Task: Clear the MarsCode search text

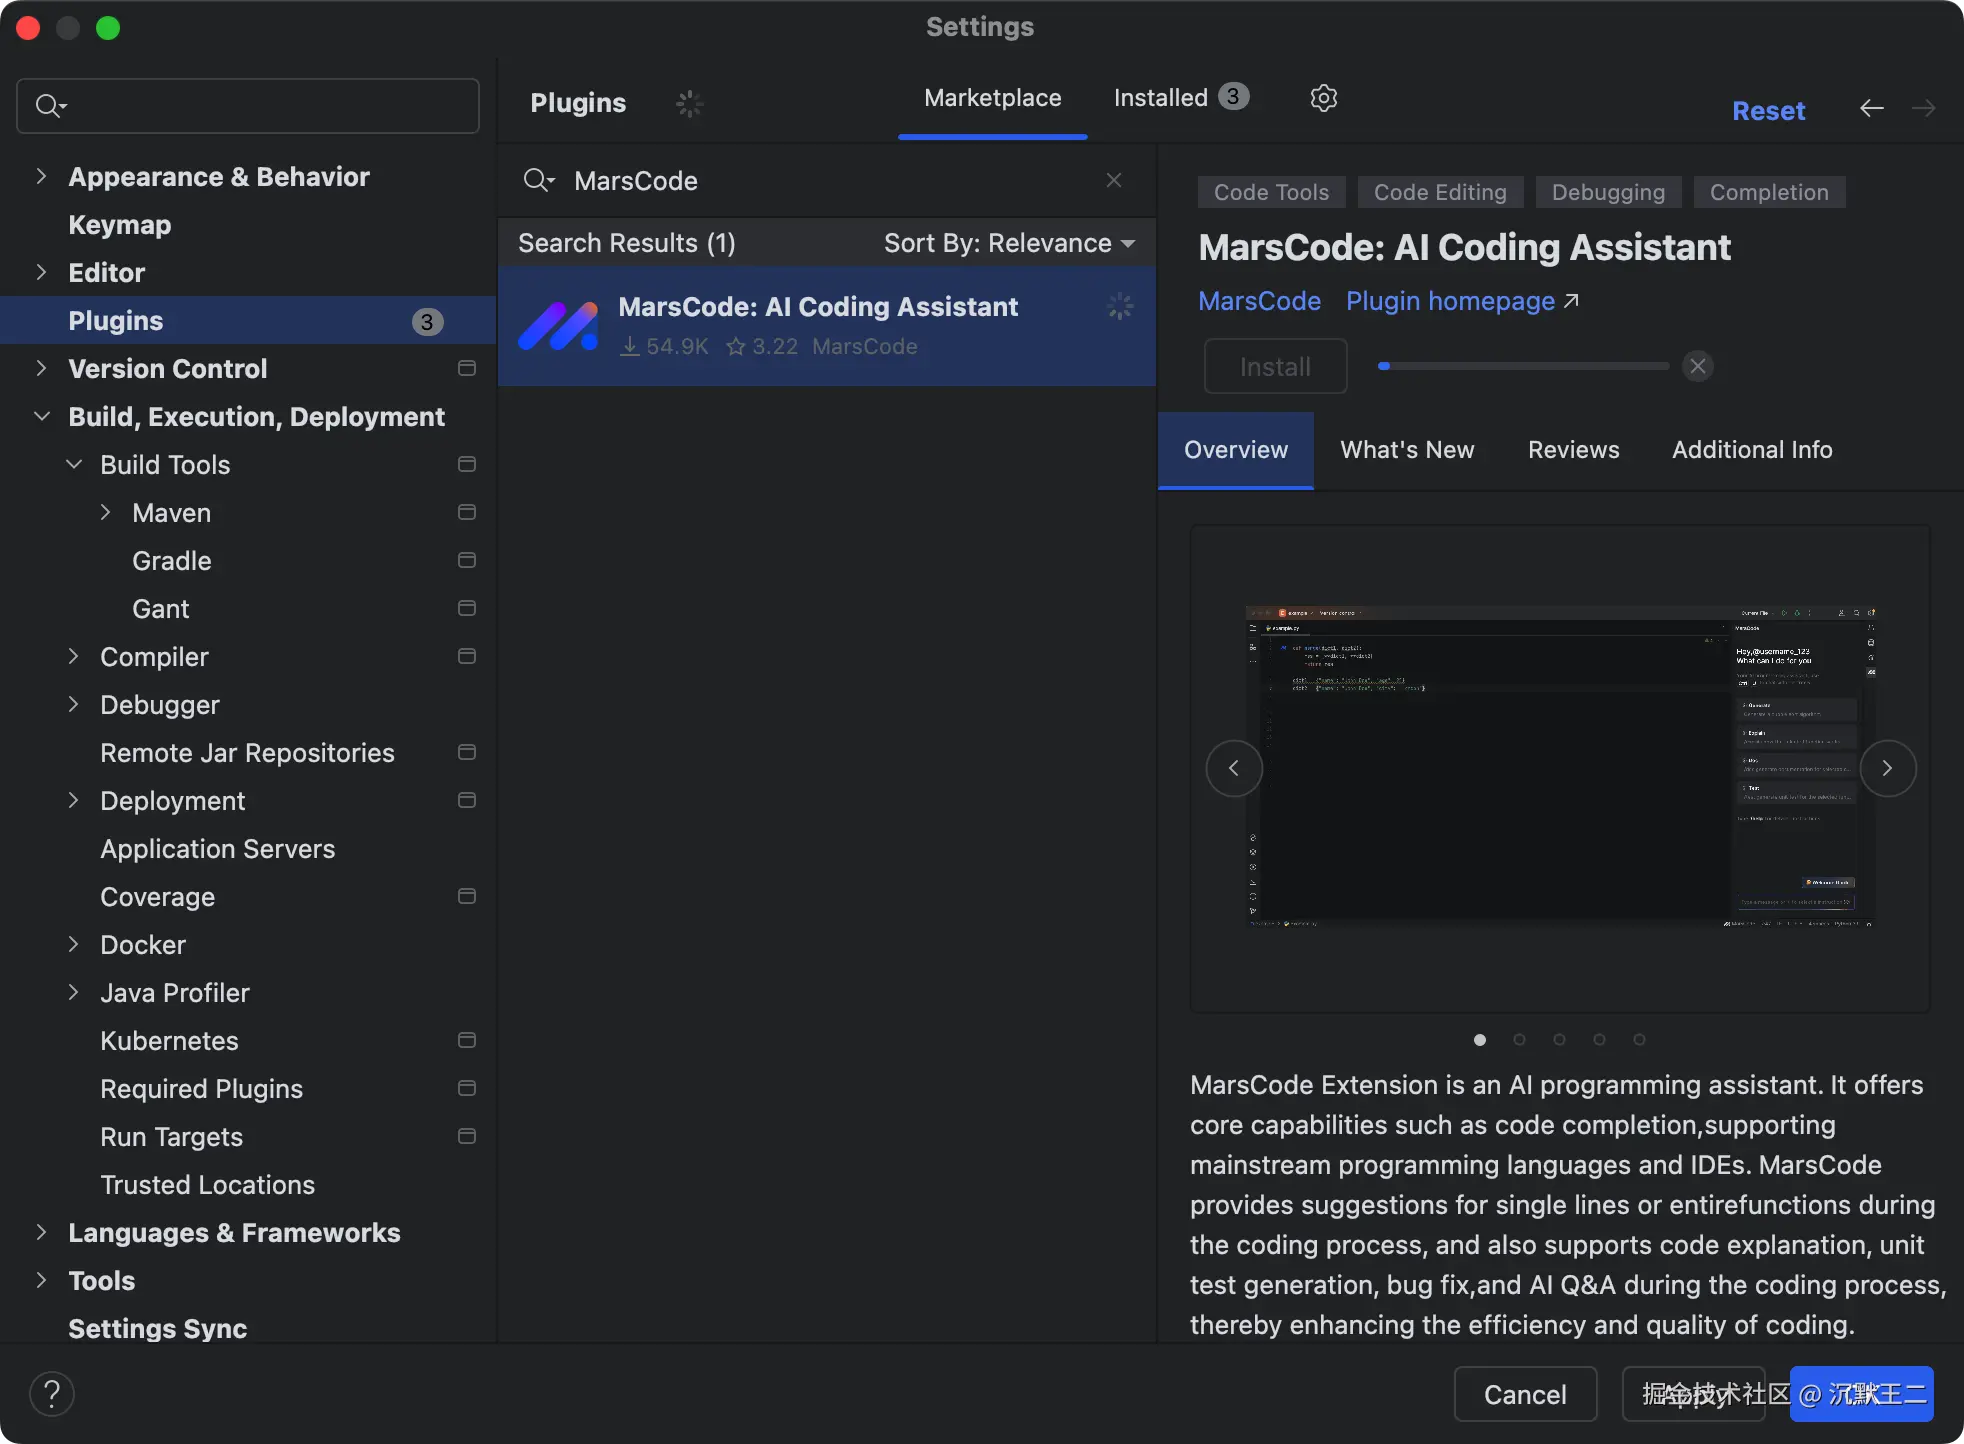Action: tap(1113, 180)
